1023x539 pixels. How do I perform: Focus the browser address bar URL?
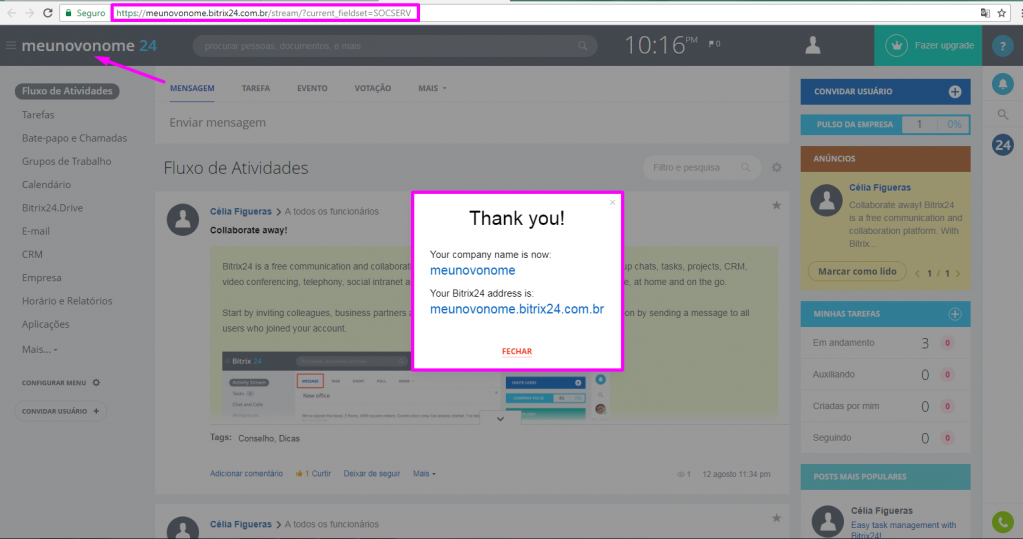(x=264, y=12)
